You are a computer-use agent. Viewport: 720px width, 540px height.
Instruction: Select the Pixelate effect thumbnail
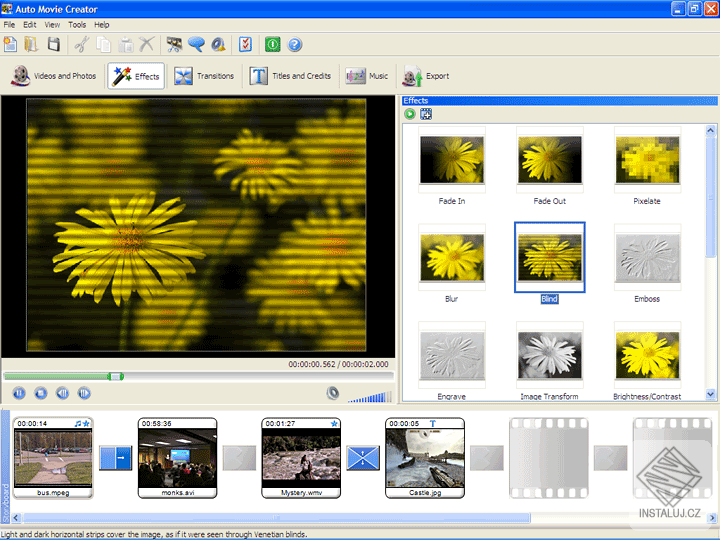click(647, 160)
